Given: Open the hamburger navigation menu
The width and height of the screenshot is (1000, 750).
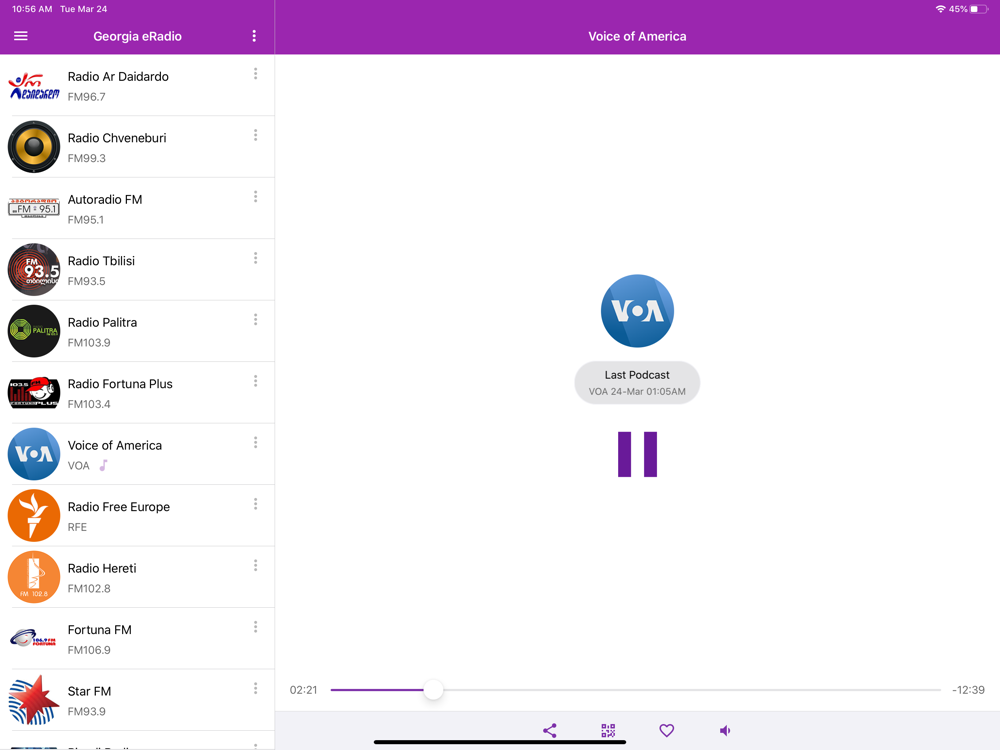Looking at the screenshot, I should click(x=20, y=36).
